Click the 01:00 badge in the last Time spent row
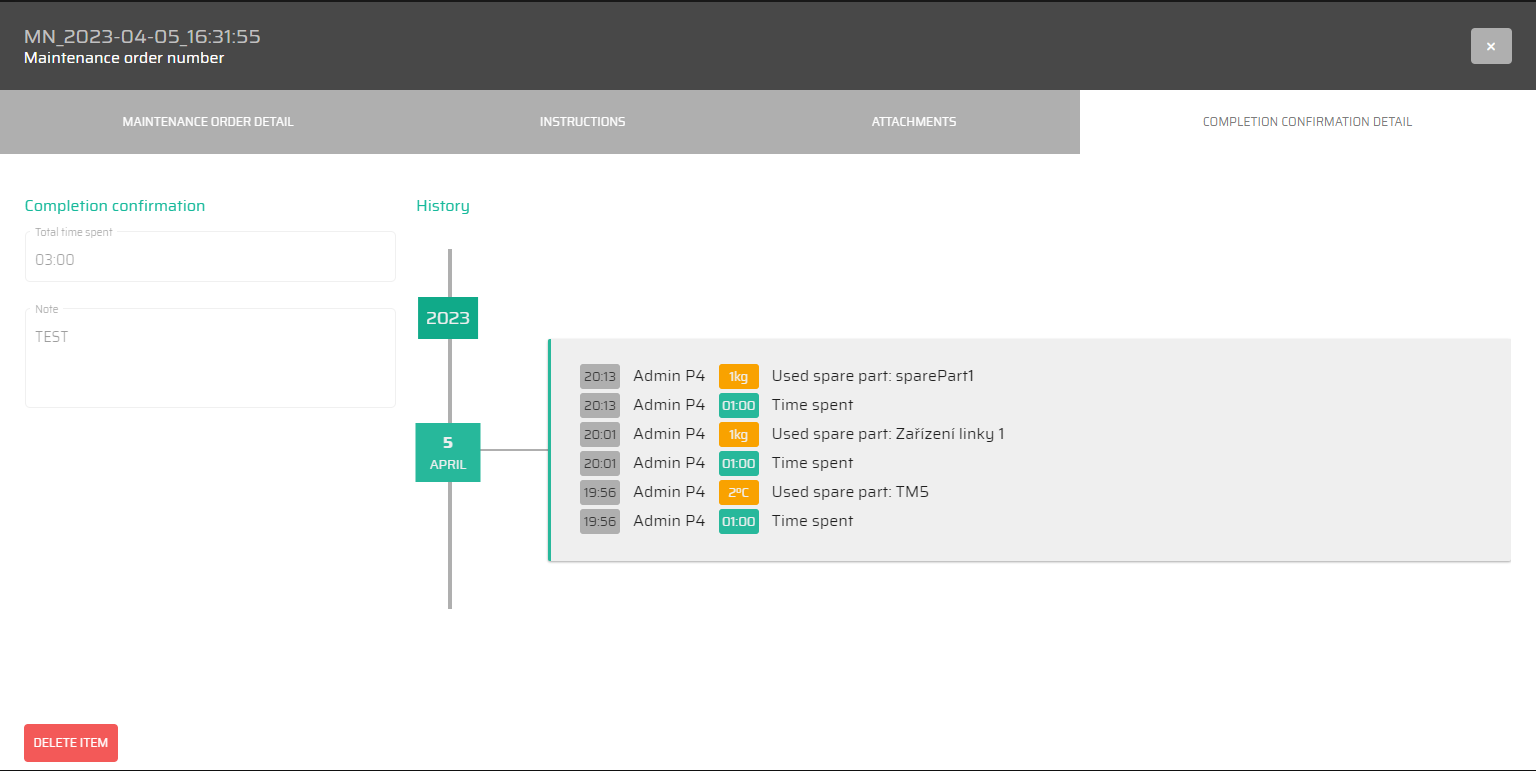Viewport: 1536px width, 771px height. coord(738,522)
